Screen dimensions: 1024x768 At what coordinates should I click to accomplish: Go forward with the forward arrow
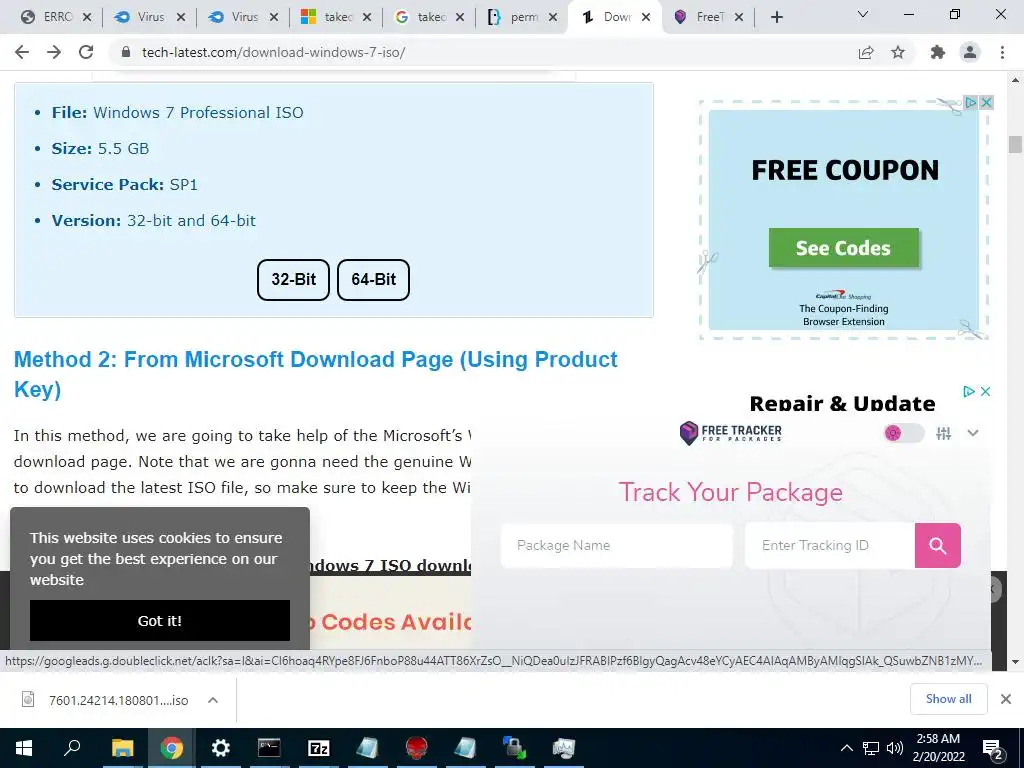coord(54,52)
